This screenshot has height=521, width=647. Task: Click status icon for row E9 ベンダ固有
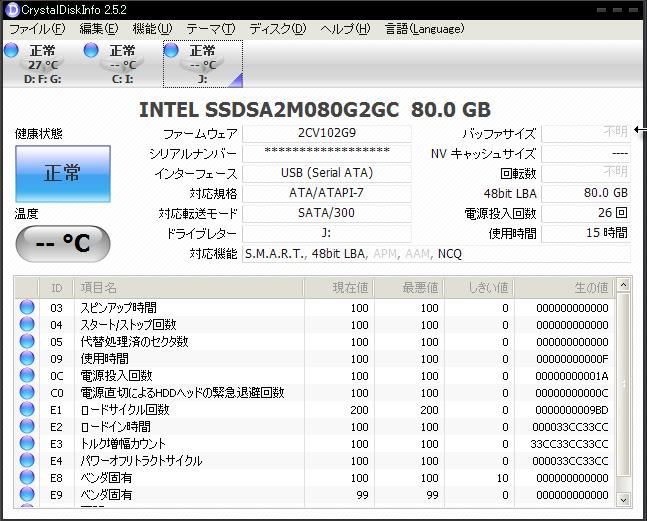click(27, 494)
